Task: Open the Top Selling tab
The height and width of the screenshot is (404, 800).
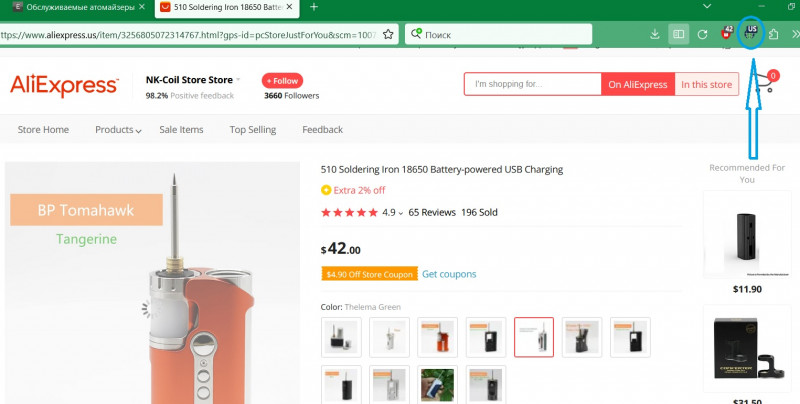Action: coord(252,130)
